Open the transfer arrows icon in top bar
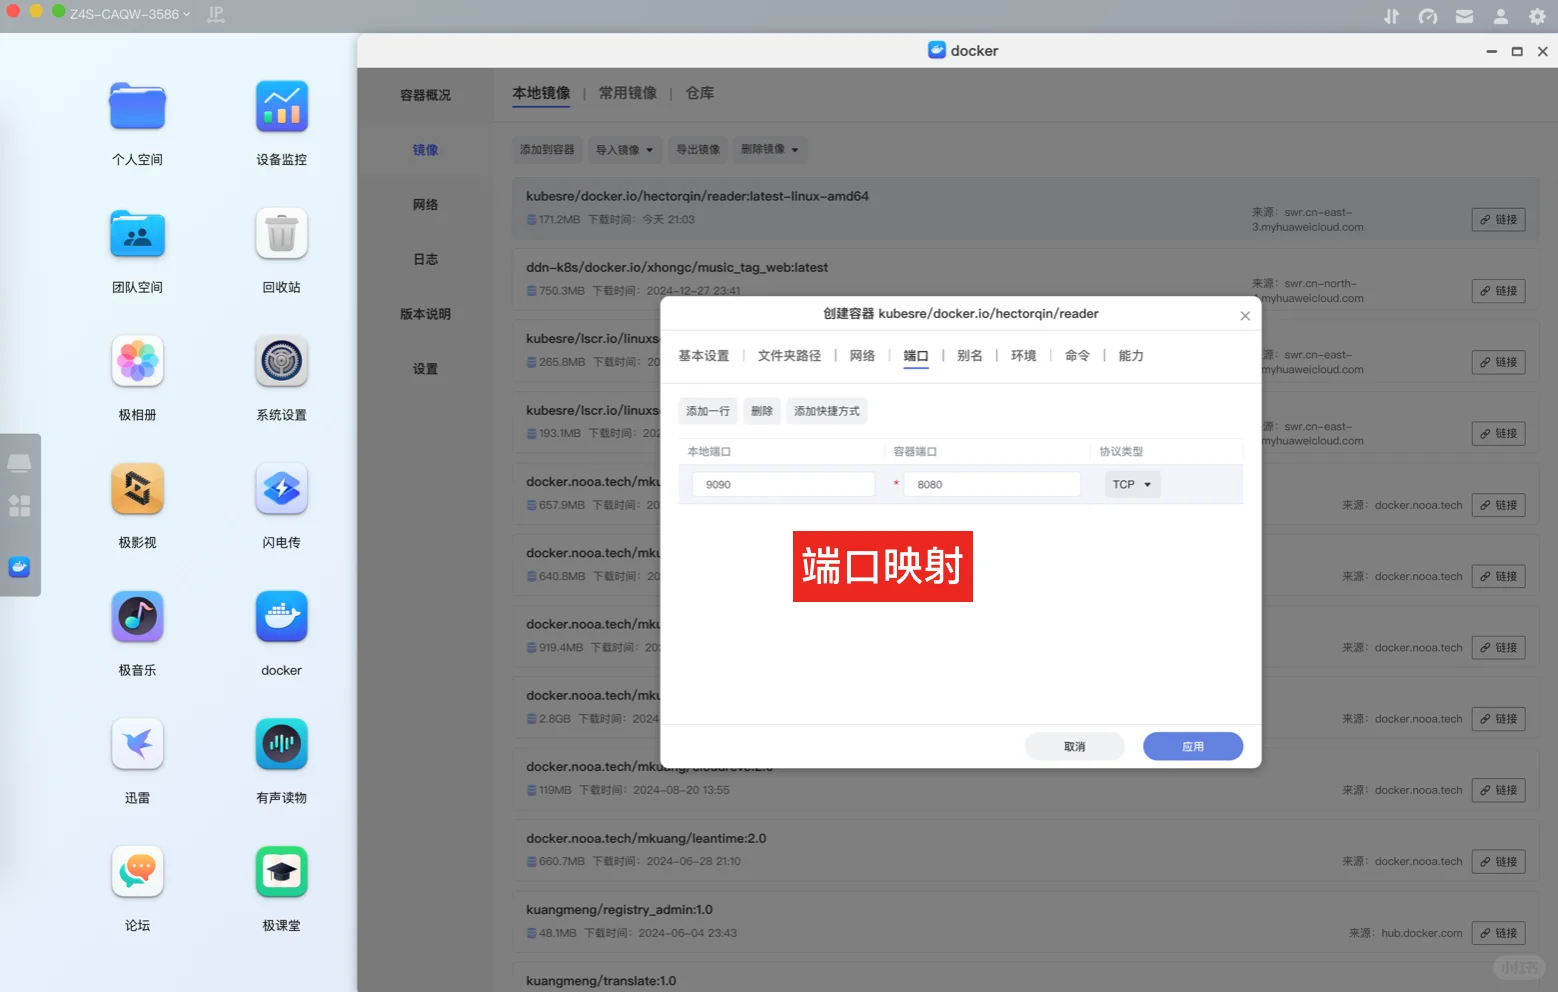 pyautogui.click(x=1391, y=16)
